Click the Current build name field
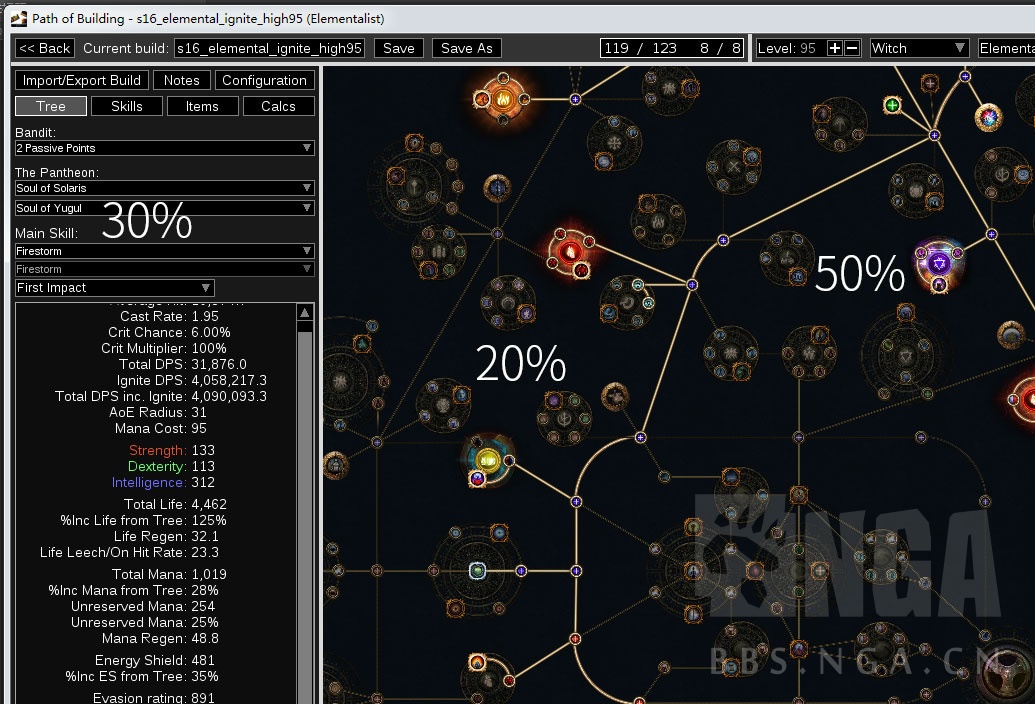The width and height of the screenshot is (1035, 704). [x=269, y=48]
